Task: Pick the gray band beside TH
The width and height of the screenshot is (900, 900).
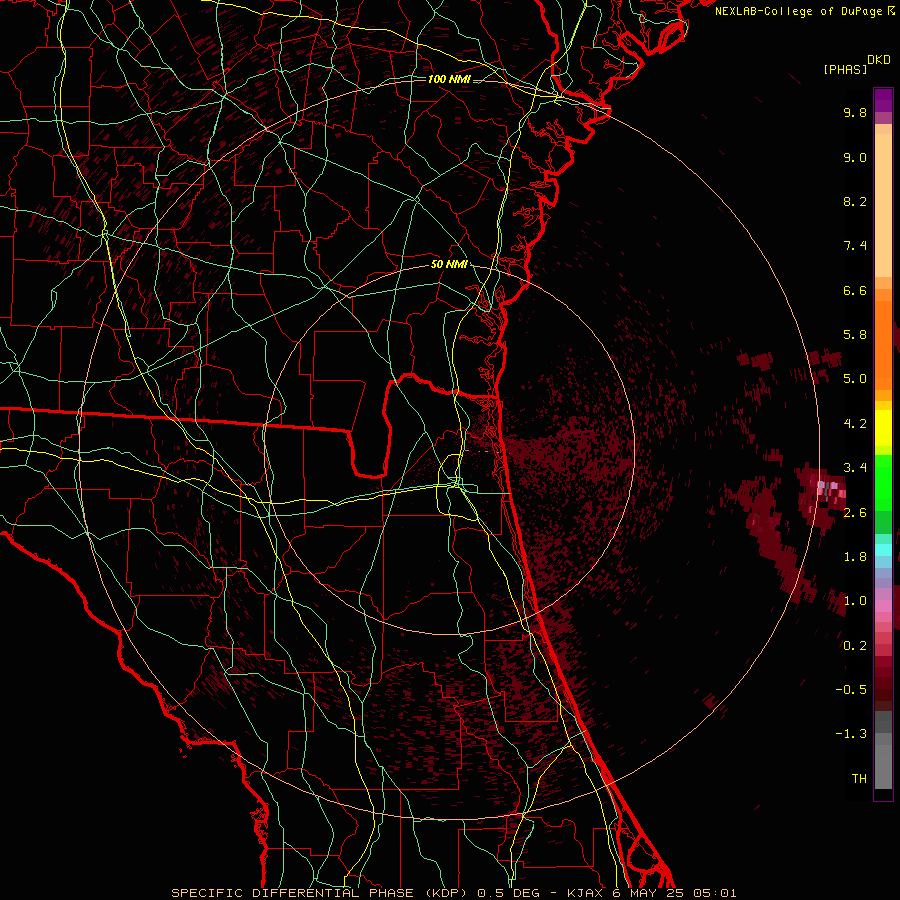Action: coord(883,769)
